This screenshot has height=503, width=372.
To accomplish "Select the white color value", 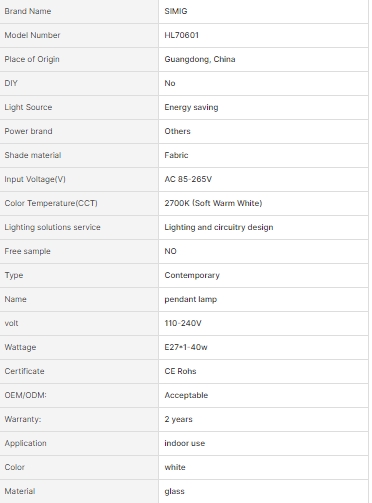I will (175, 467).
